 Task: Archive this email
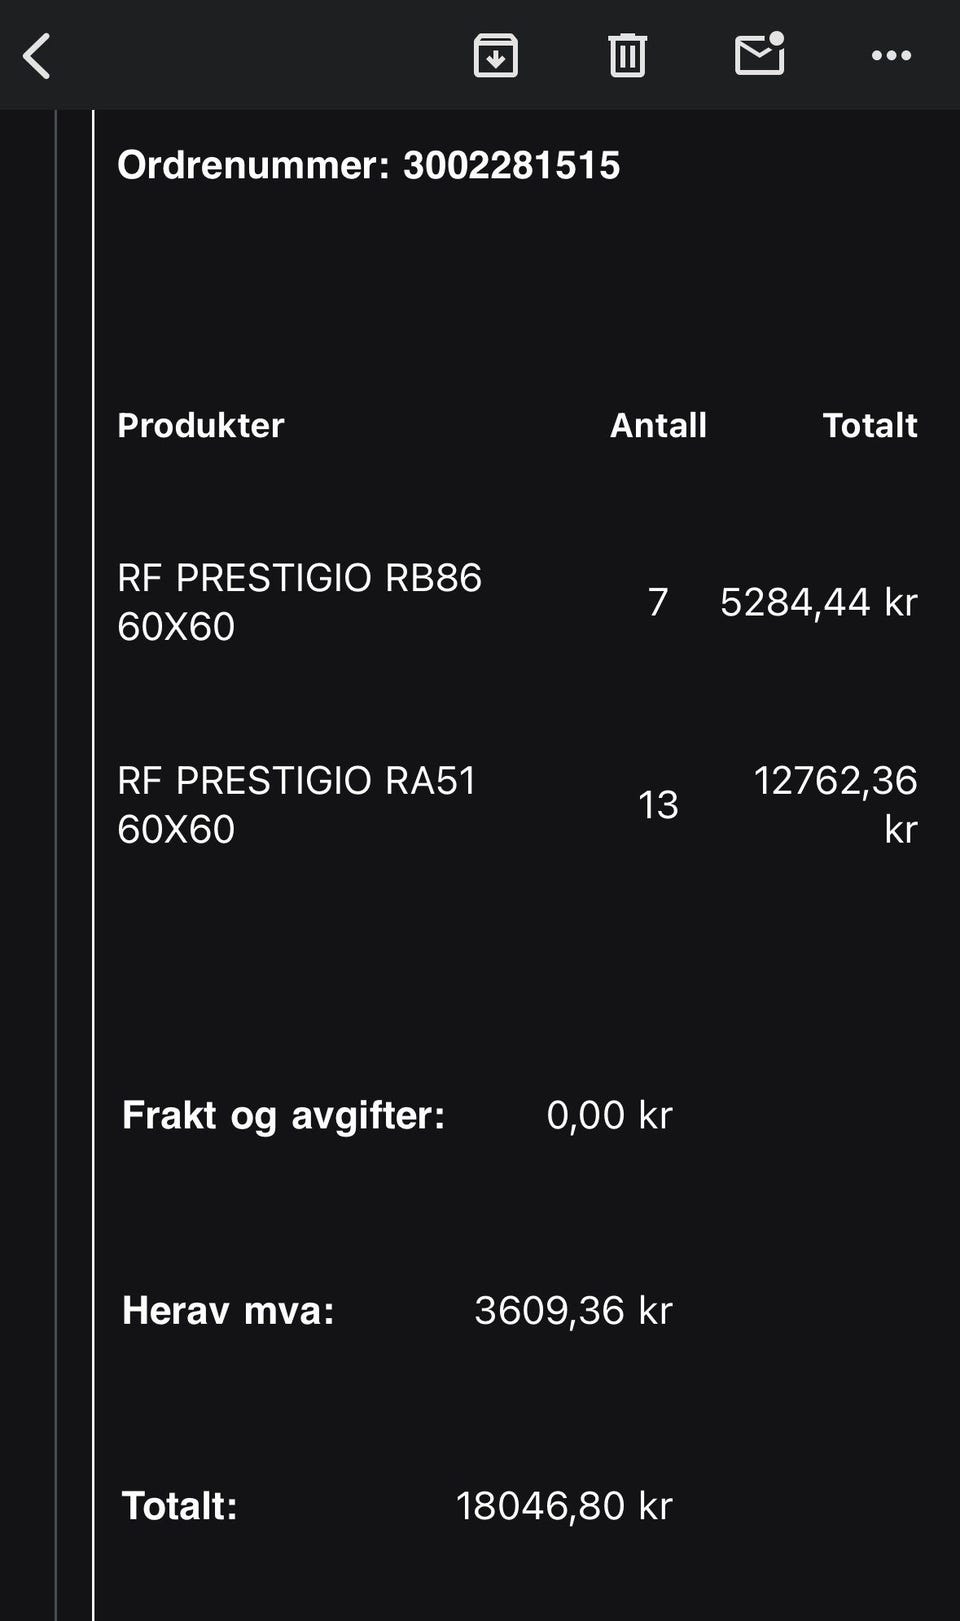click(495, 55)
